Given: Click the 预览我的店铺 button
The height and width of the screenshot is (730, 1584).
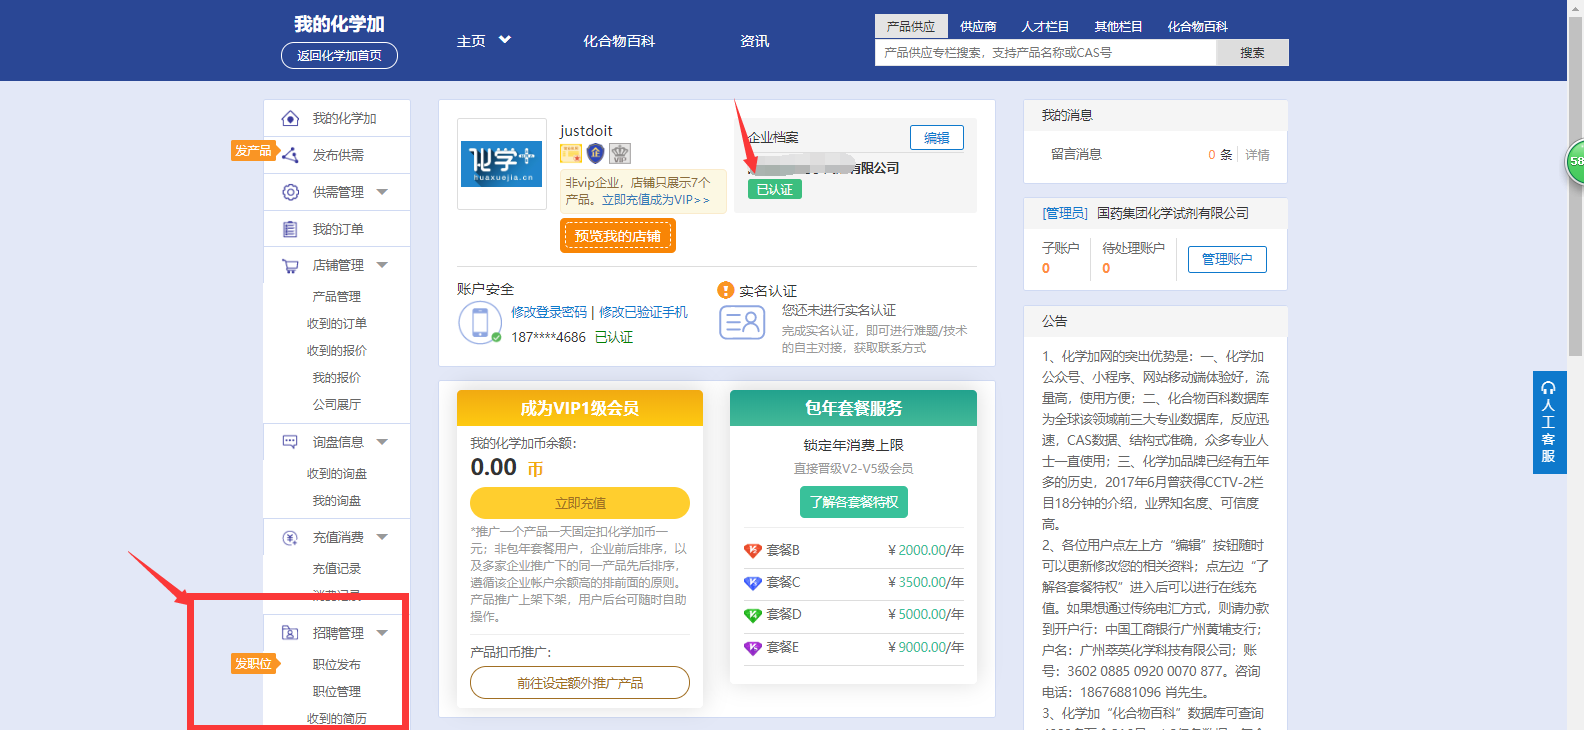Looking at the screenshot, I should (x=617, y=236).
